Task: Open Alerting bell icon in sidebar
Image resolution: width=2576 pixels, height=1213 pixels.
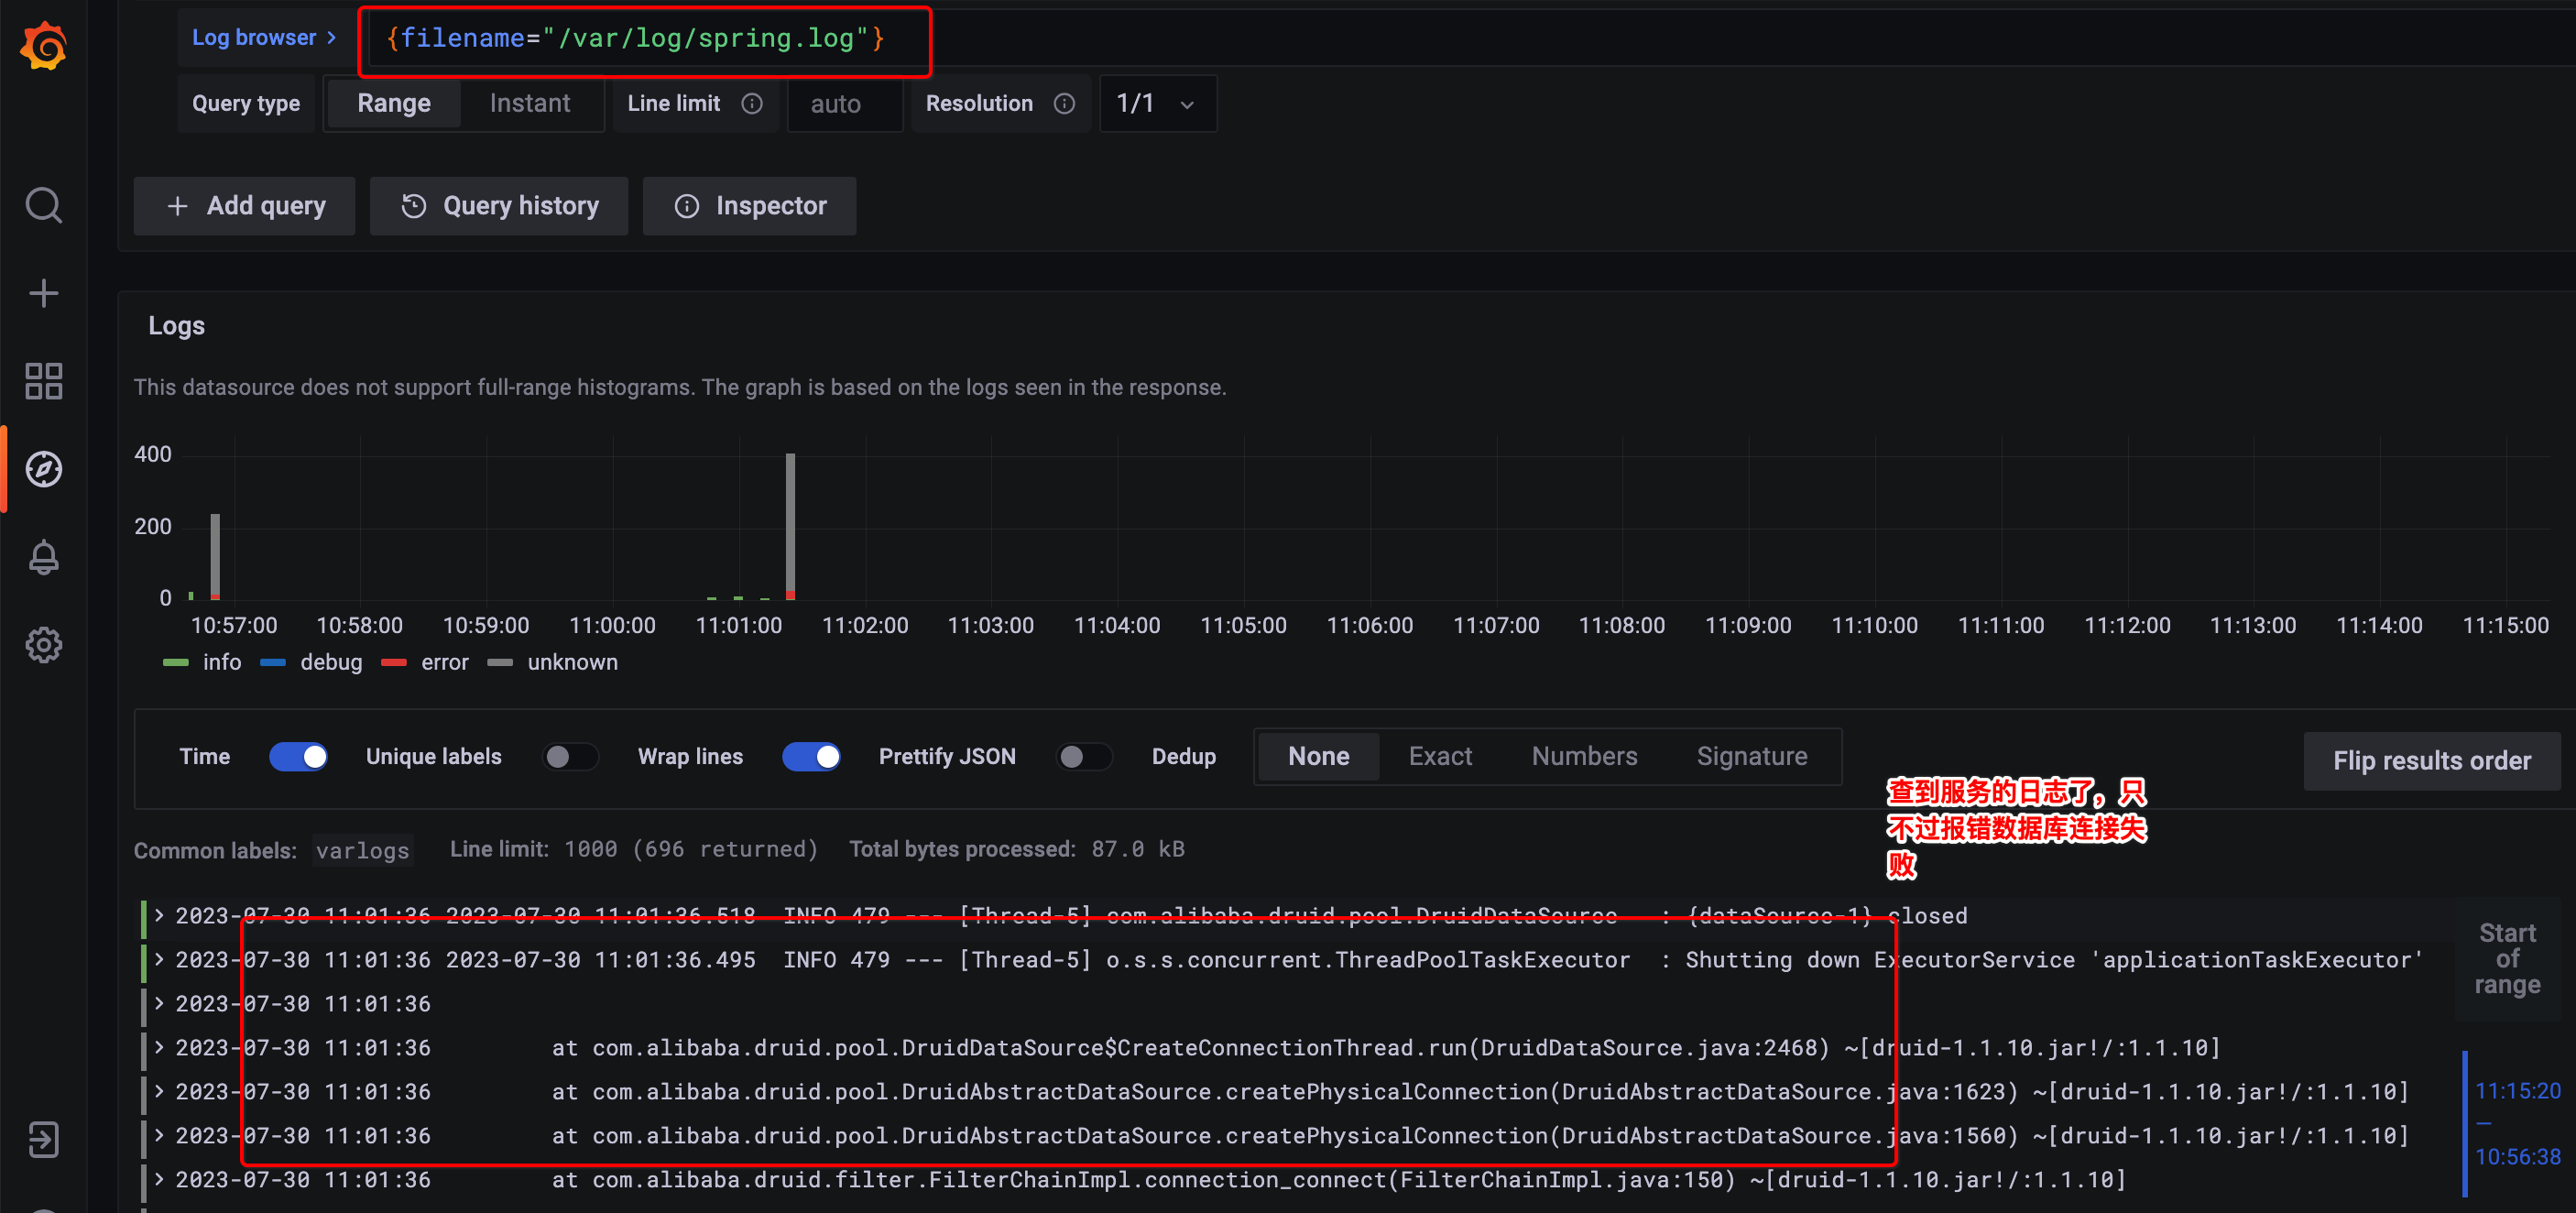Action: point(43,557)
